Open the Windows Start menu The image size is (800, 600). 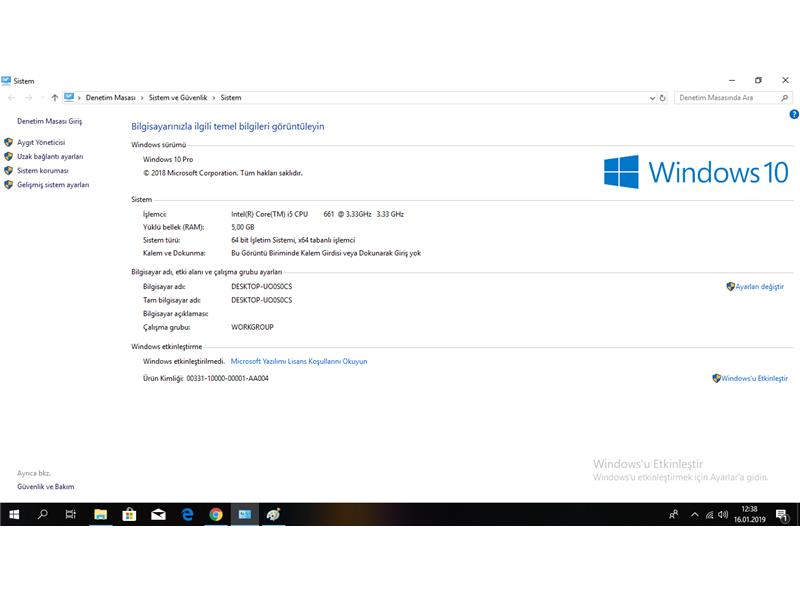[x=14, y=514]
